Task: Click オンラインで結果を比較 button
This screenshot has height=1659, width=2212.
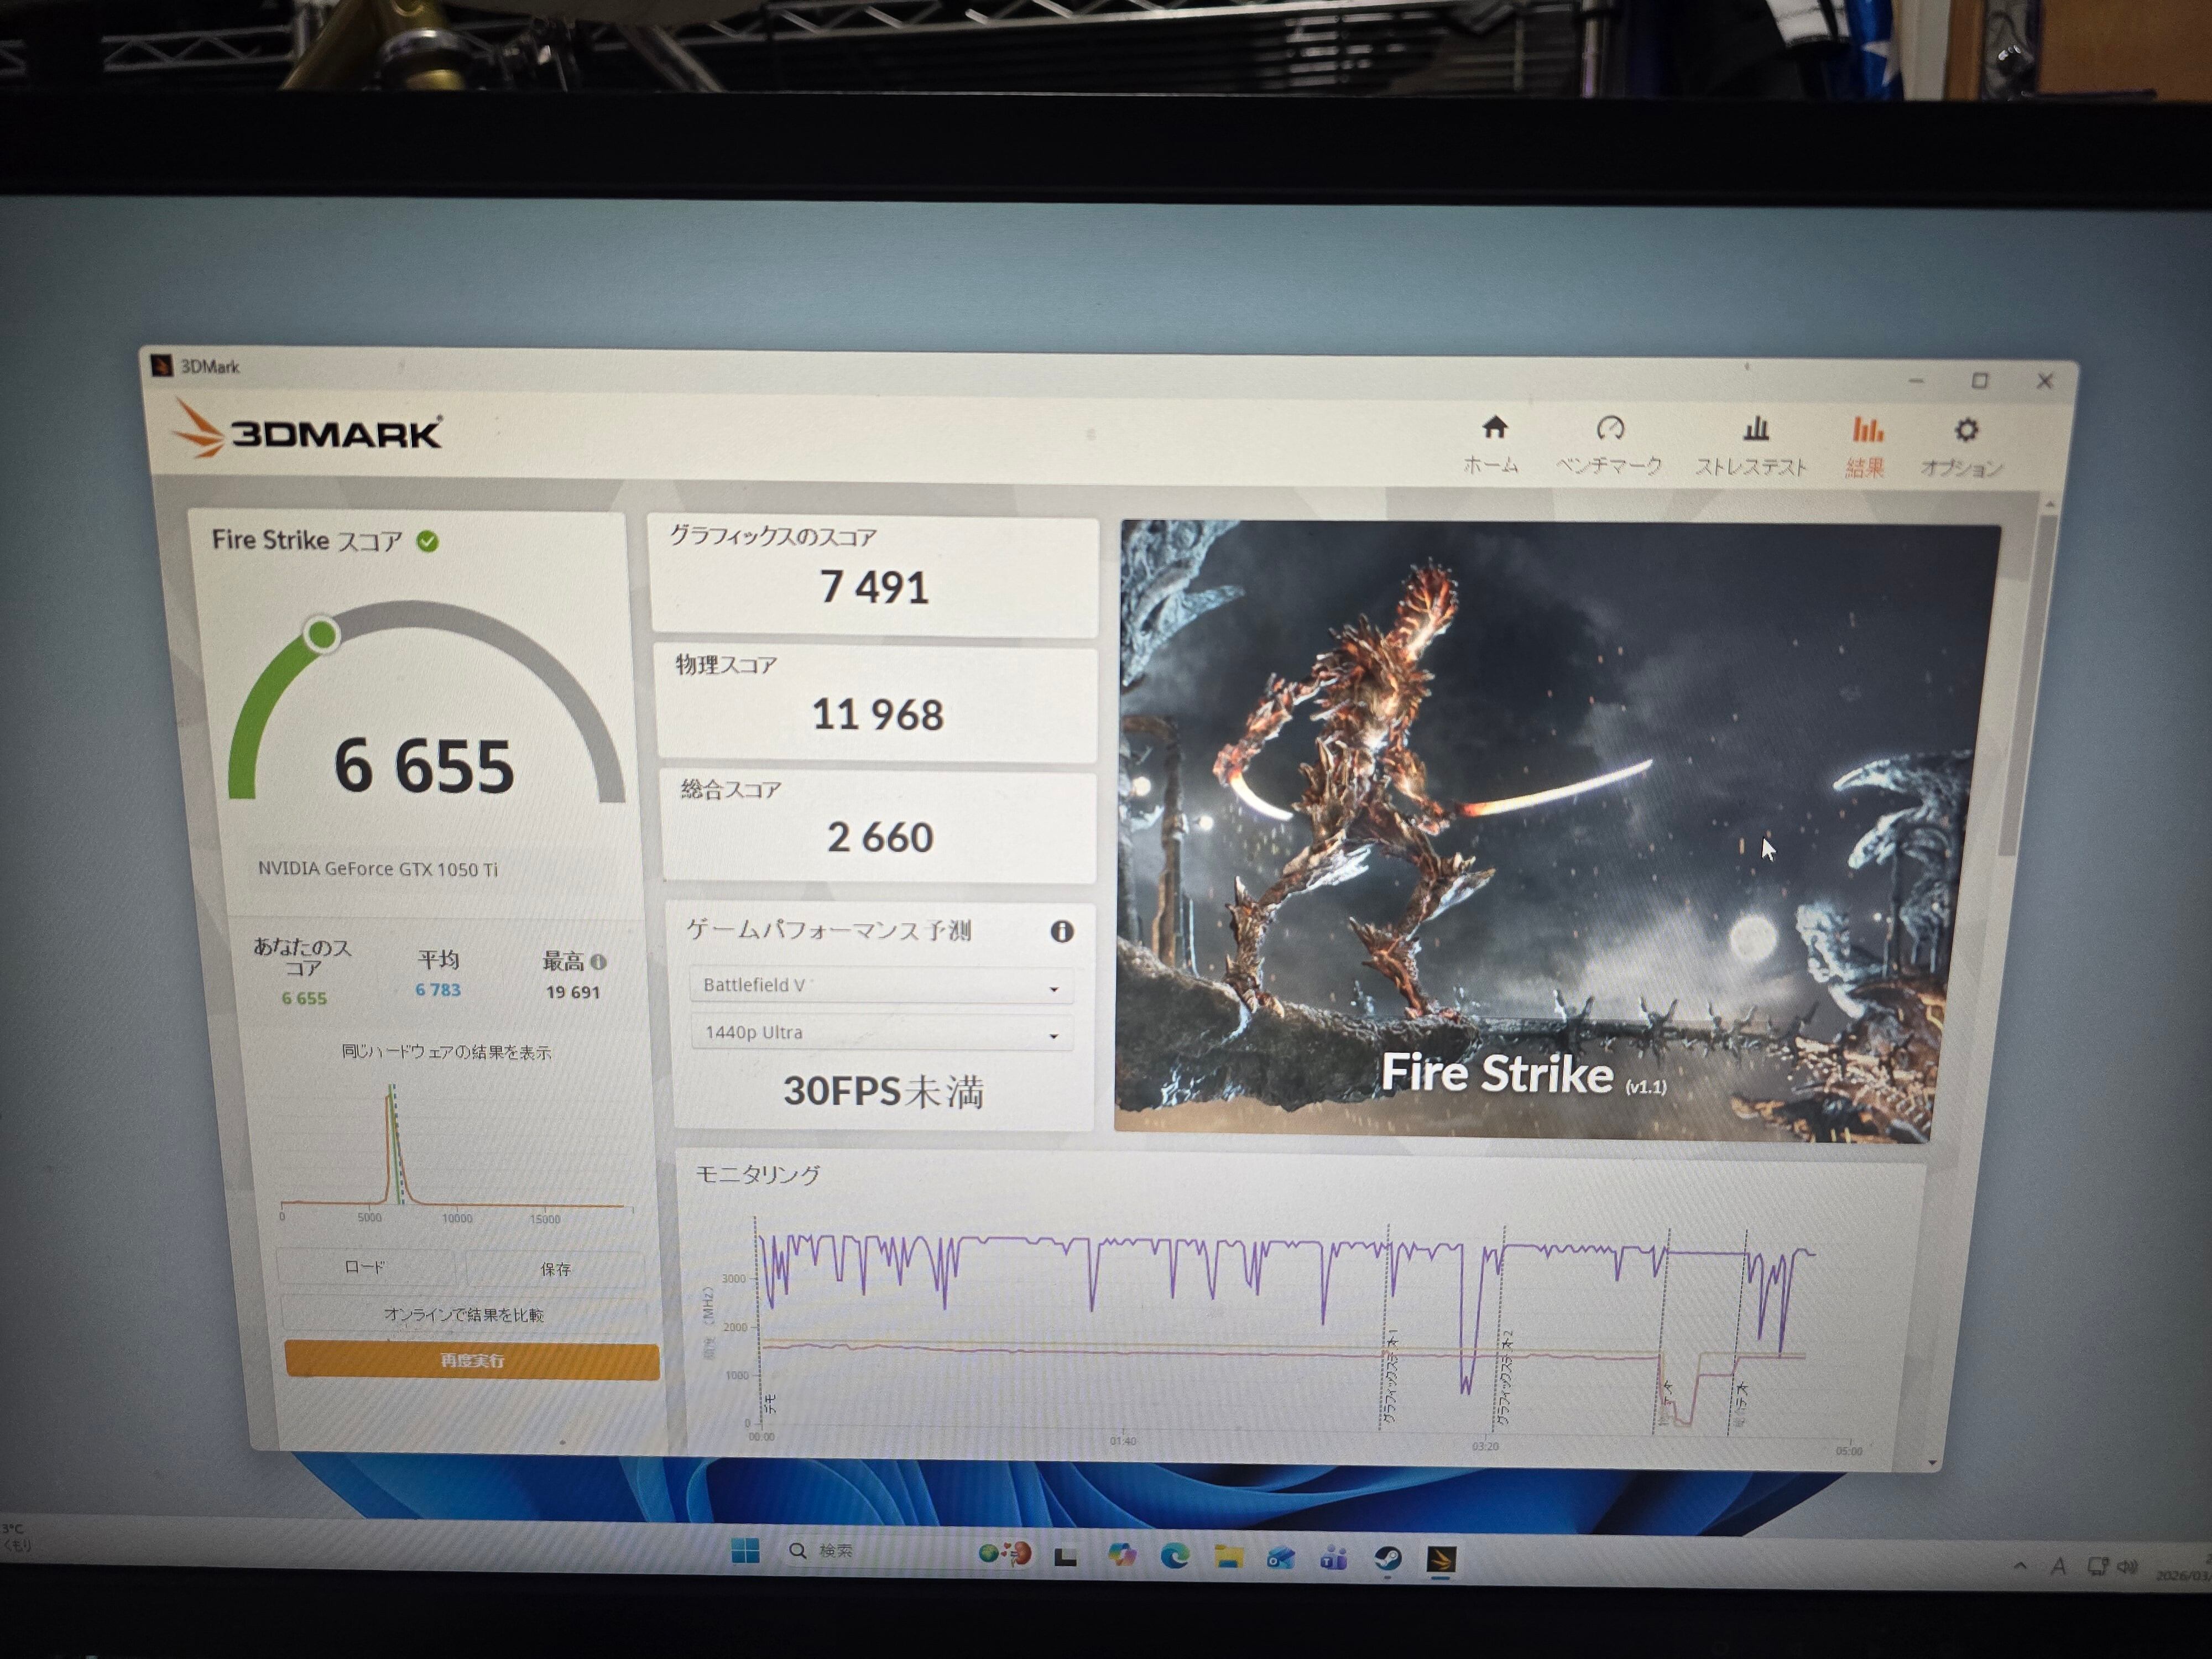Action: tap(464, 1314)
